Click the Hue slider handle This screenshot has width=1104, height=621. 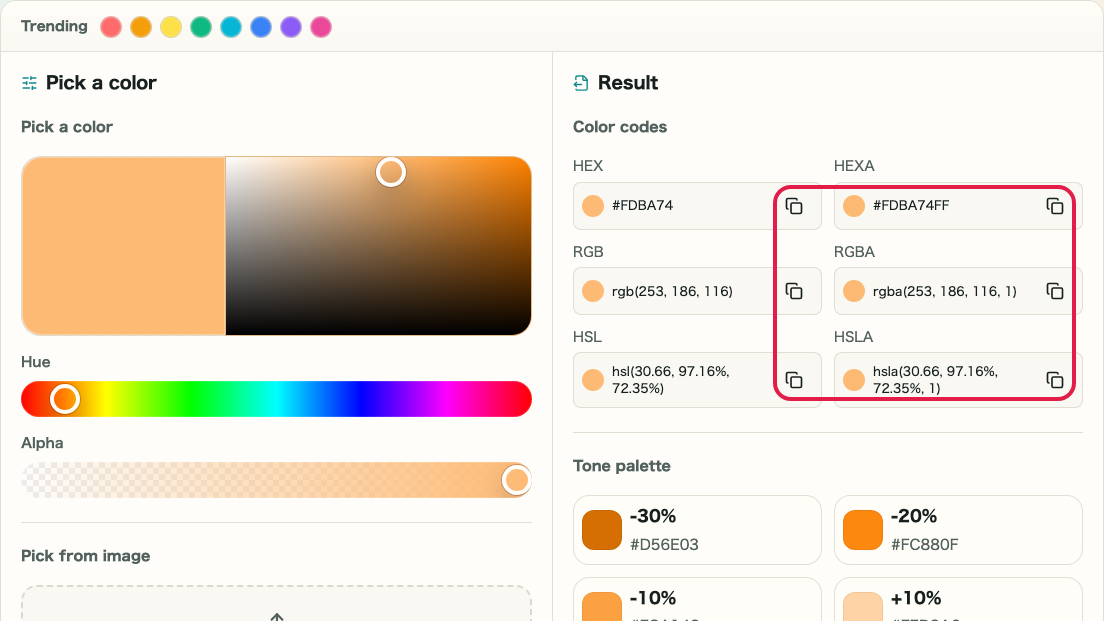point(65,399)
